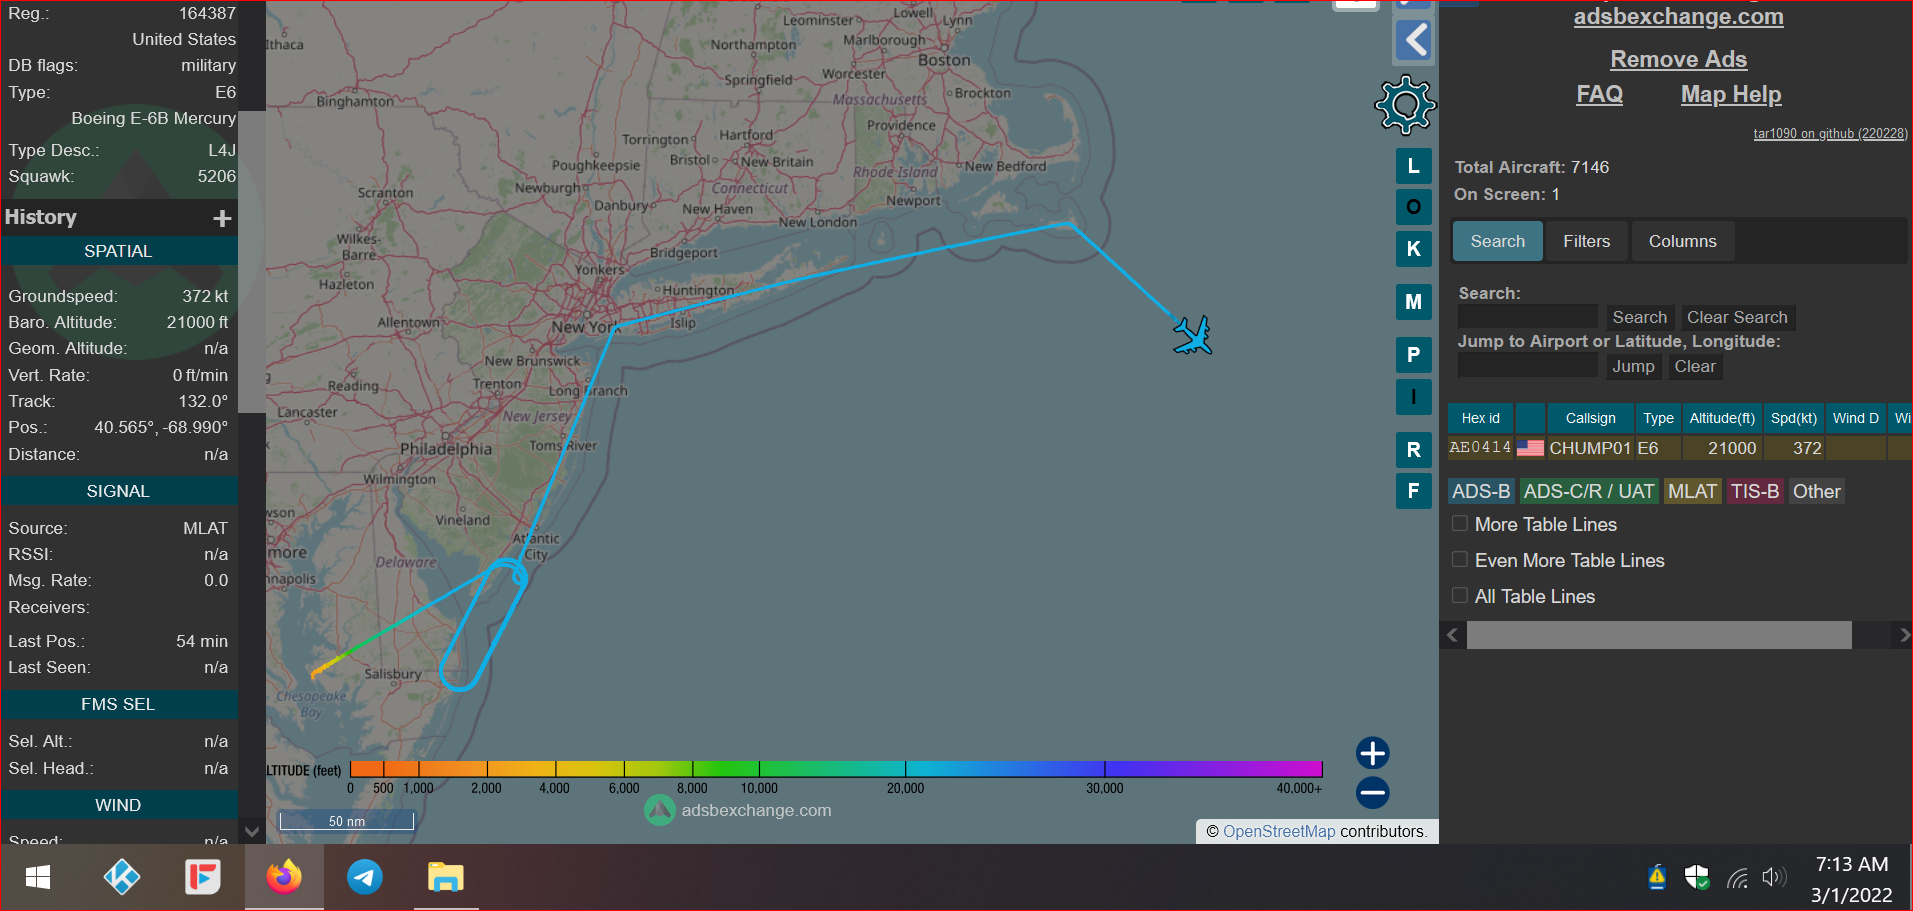The image size is (1913, 911).
Task: Click the SIGNAL section header
Action: pyautogui.click(x=118, y=491)
